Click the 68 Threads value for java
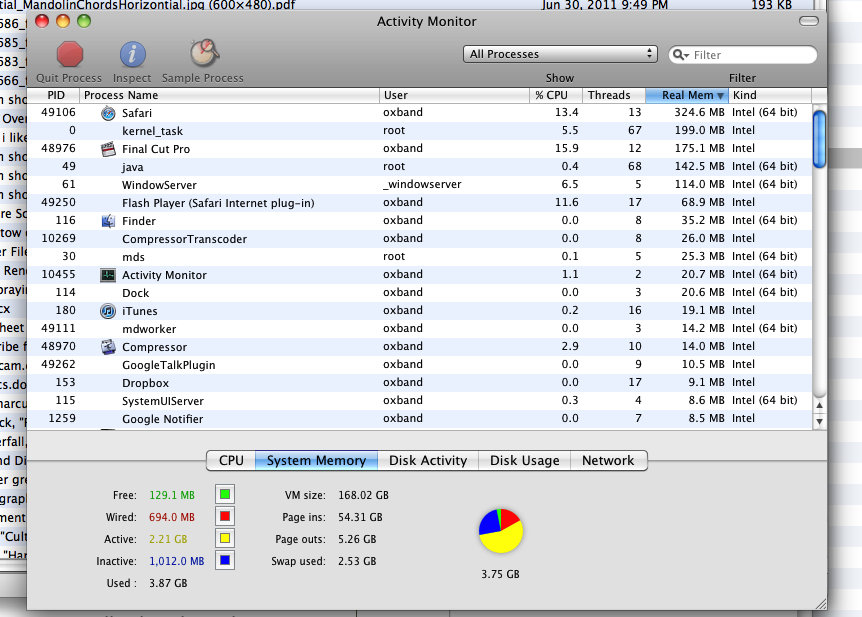 [x=635, y=166]
